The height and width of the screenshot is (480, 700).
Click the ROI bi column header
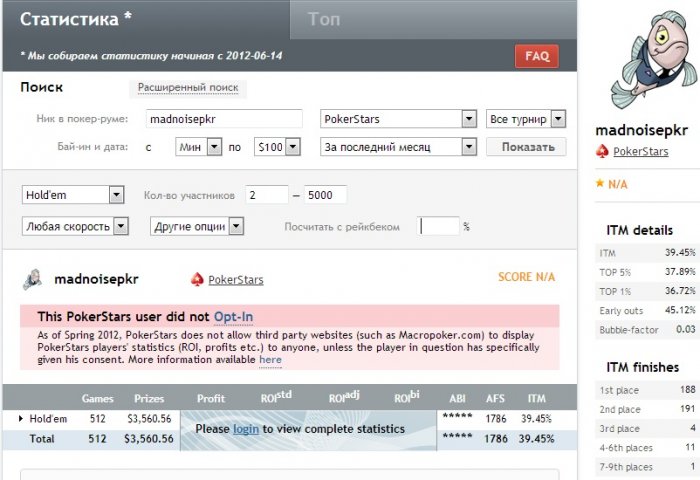[x=407, y=397]
